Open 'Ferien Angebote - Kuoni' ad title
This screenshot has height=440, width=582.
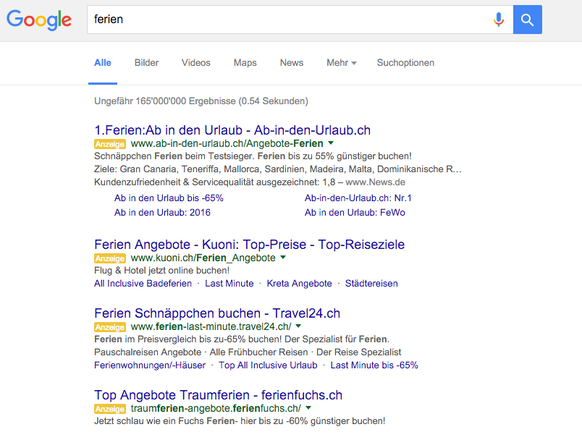249,245
